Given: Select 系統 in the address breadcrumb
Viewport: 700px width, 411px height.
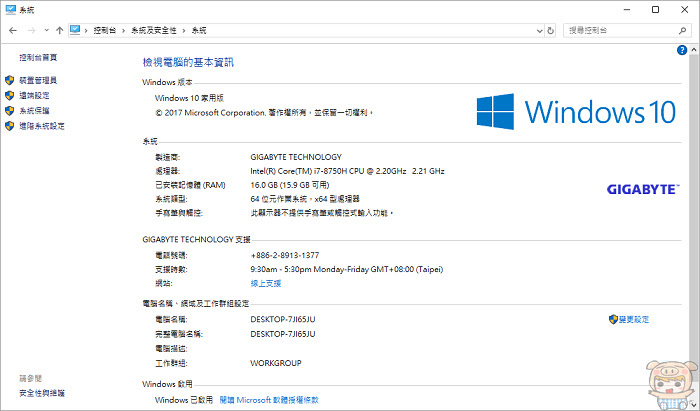Looking at the screenshot, I should click(x=199, y=30).
